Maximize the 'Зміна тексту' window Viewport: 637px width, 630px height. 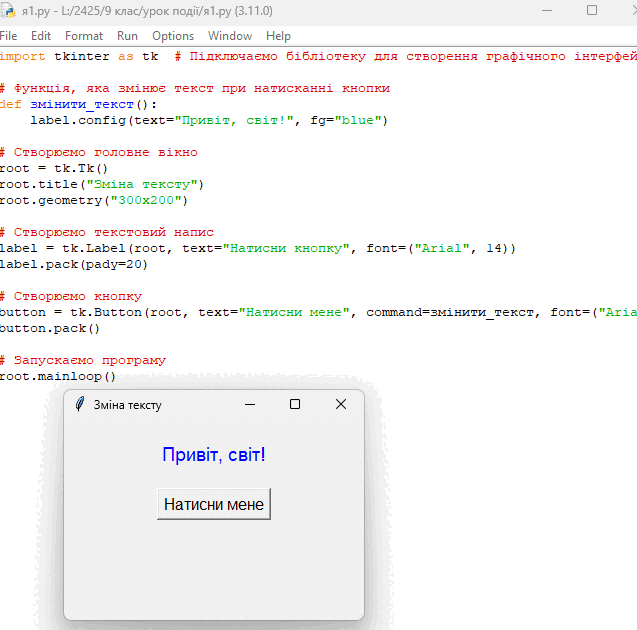[x=295, y=404]
